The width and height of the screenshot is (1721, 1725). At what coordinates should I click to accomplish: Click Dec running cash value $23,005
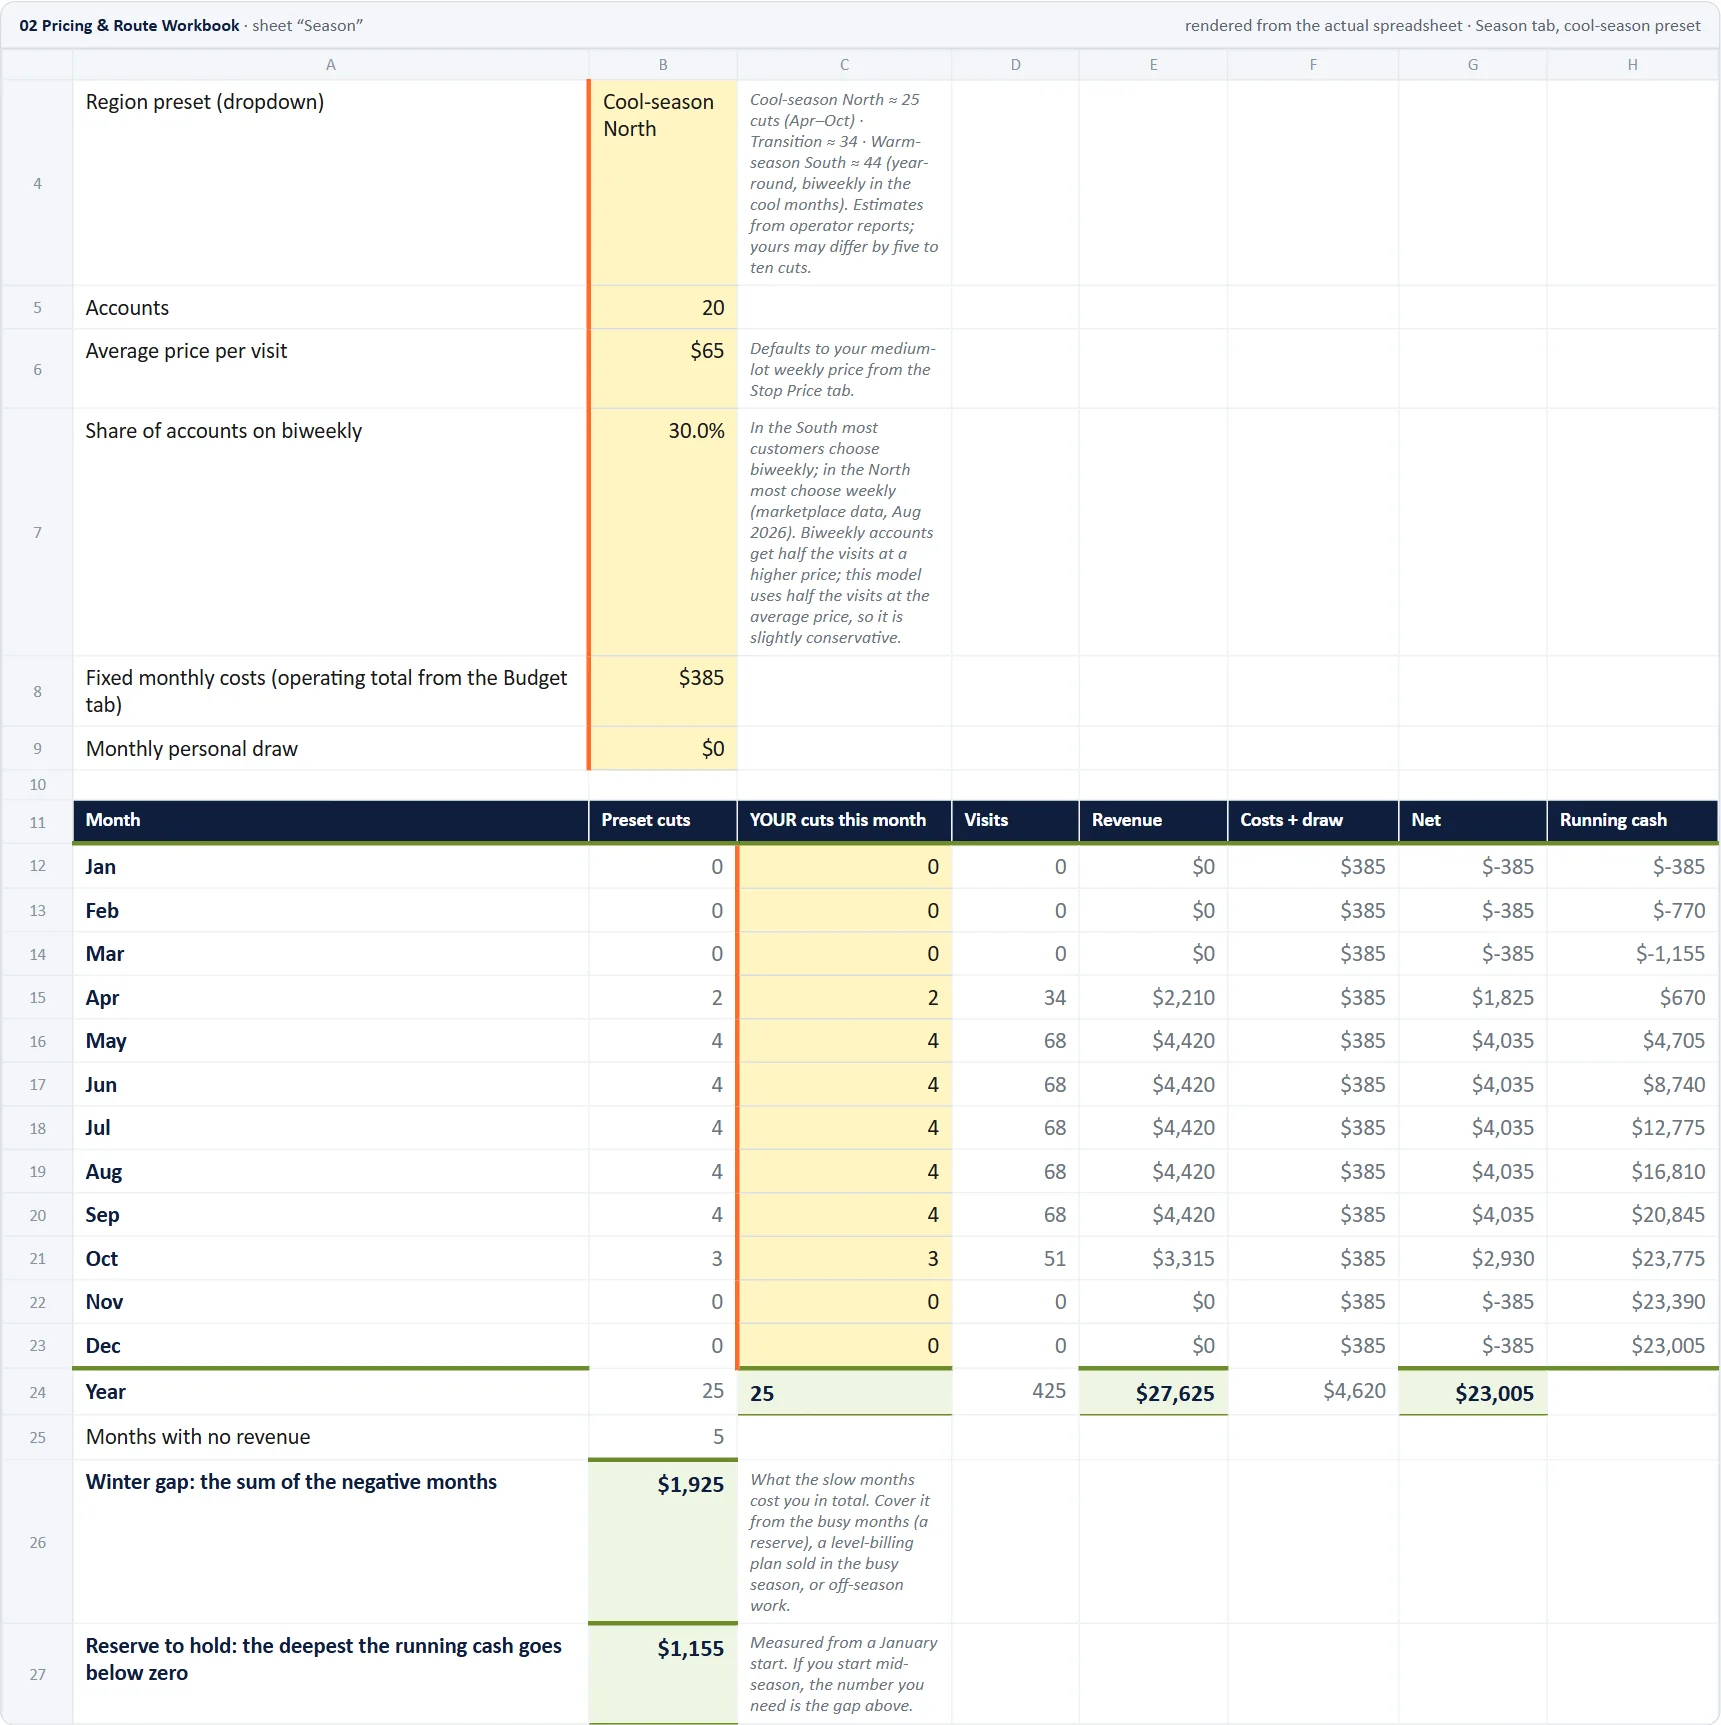pos(1668,1346)
